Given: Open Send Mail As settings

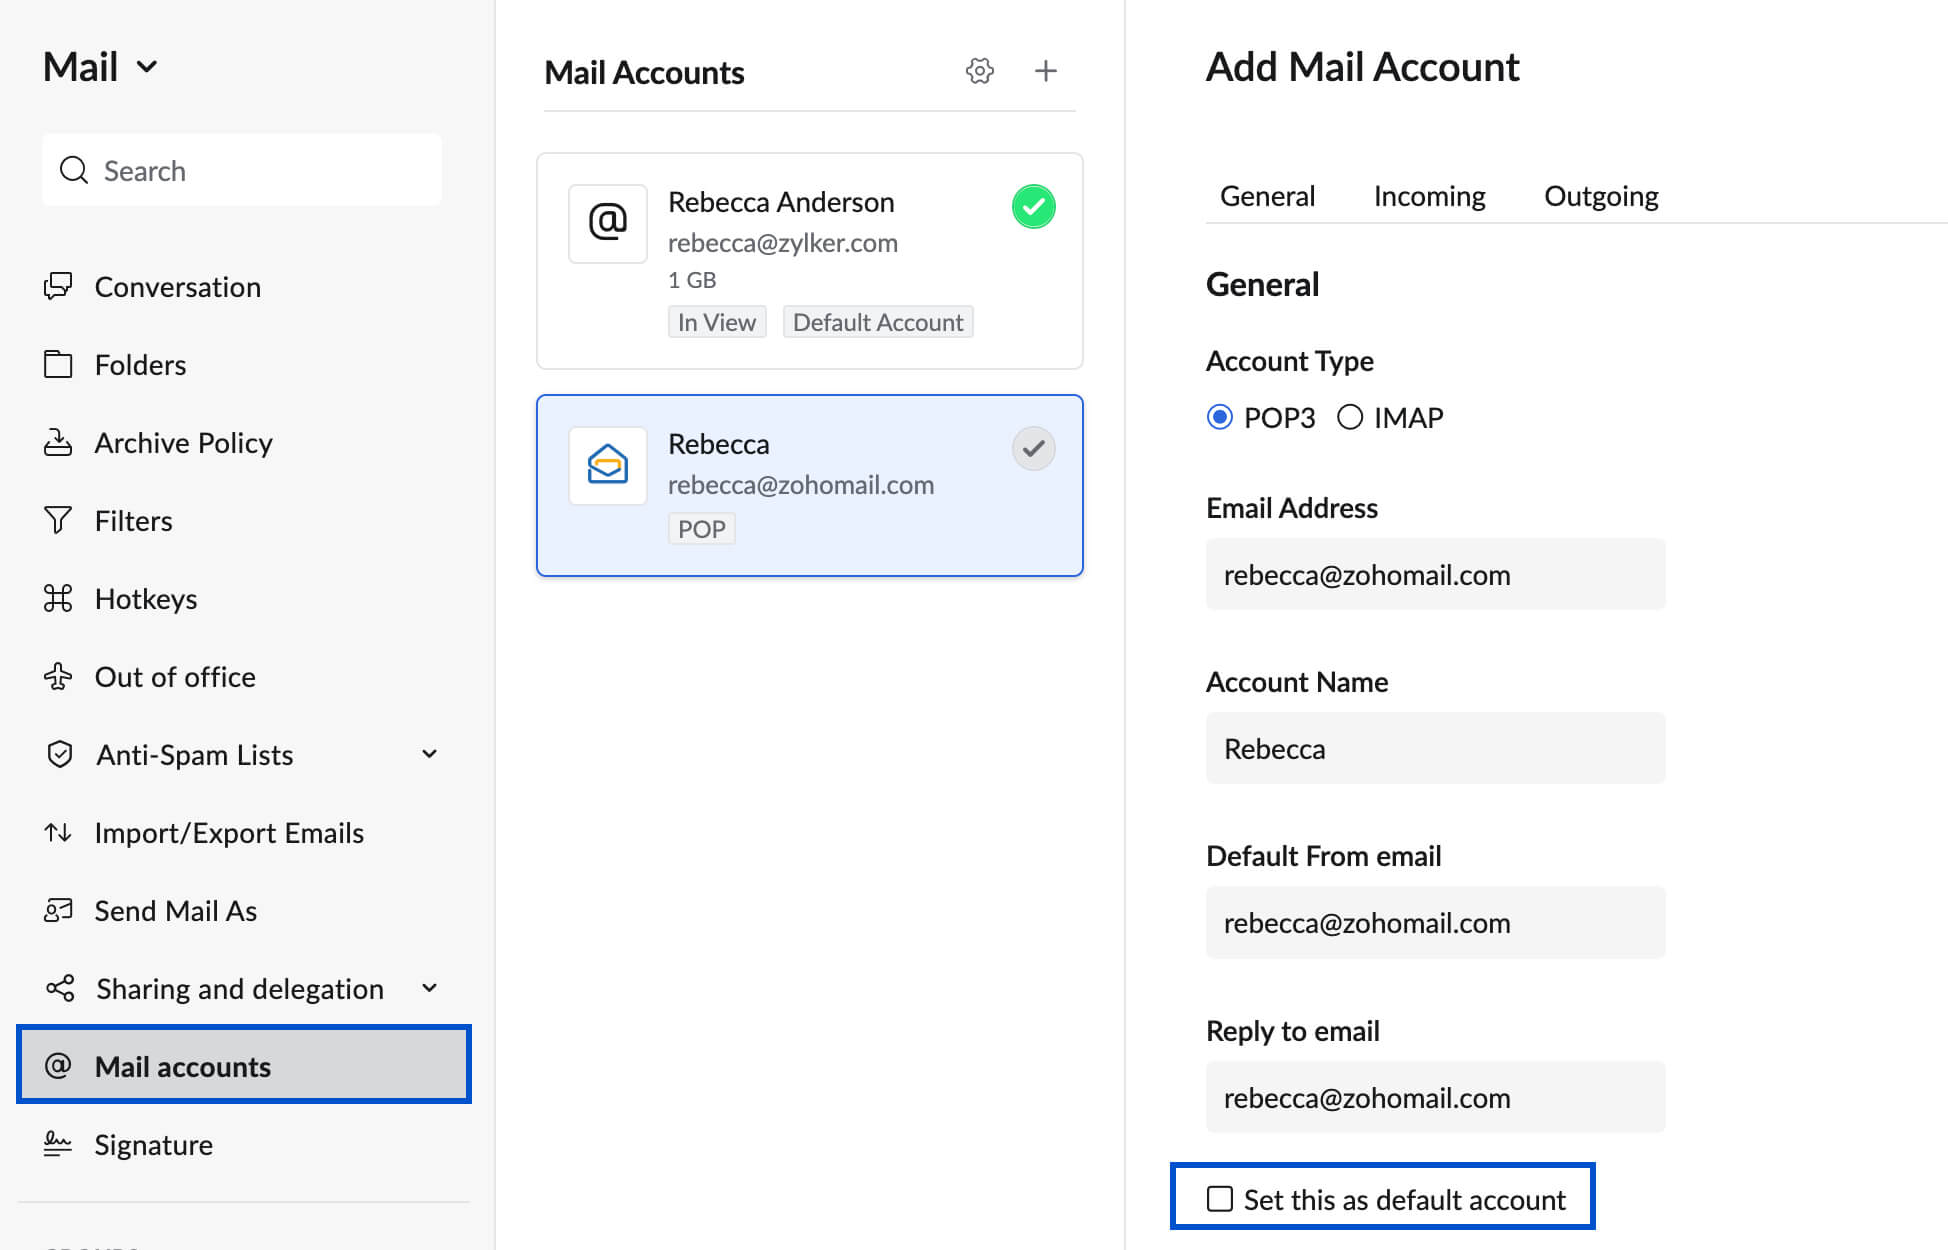Looking at the screenshot, I should pyautogui.click(x=175, y=910).
